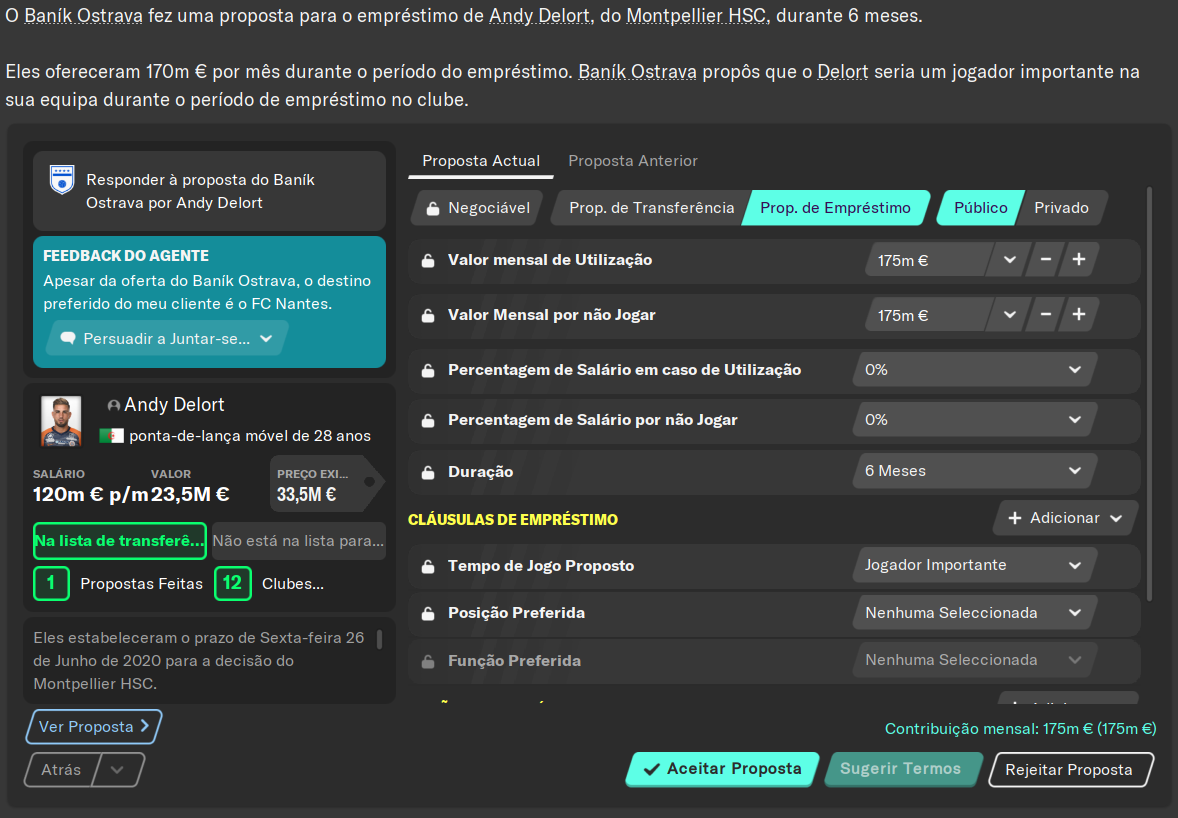Open the 1 Propostas Feitas counter

(51, 584)
